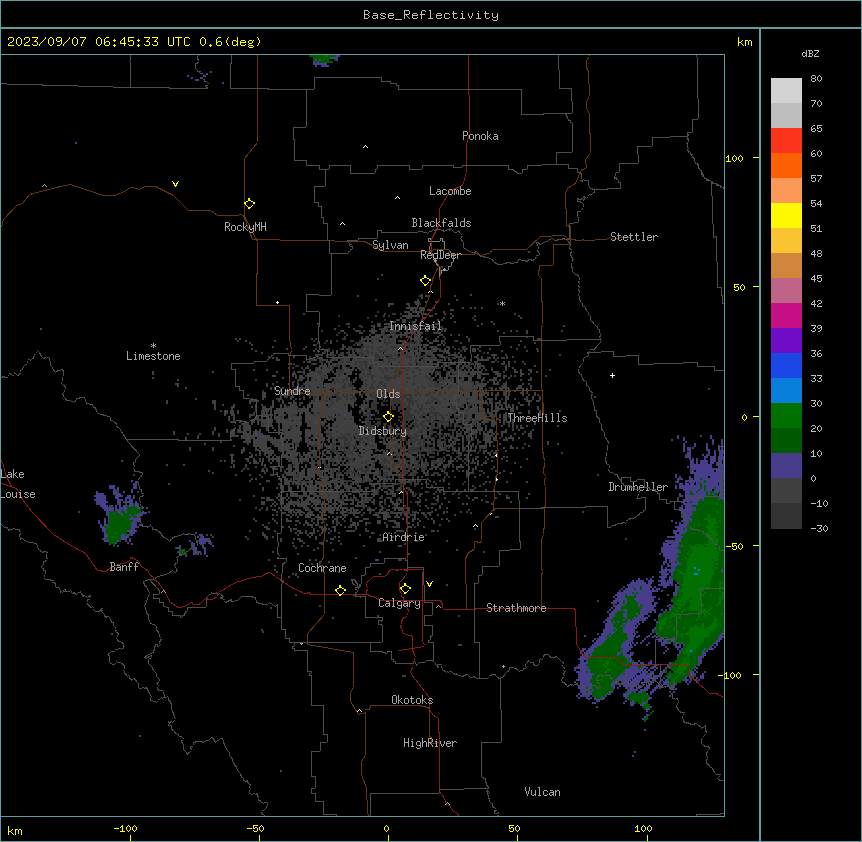Image resolution: width=862 pixels, height=842 pixels.
Task: Click the white asterisk above Limestone label
Action: [x=153, y=346]
